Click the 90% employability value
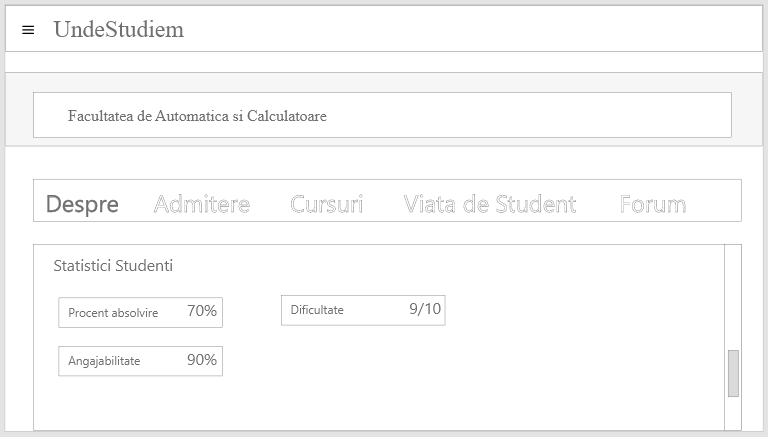This screenshot has width=768, height=437. click(202, 360)
